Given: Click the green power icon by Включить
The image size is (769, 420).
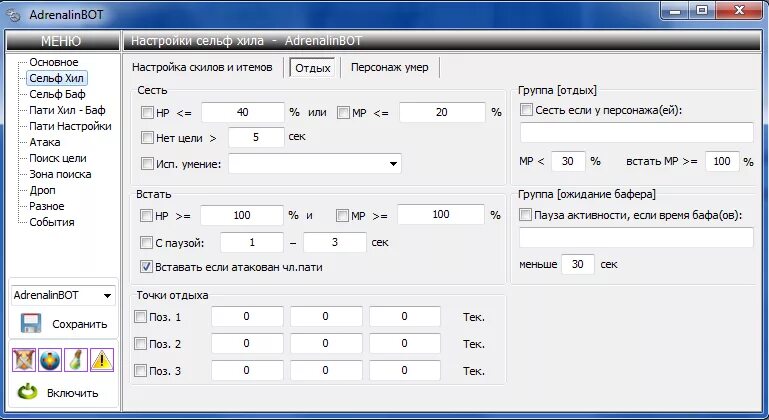Looking at the screenshot, I should pos(27,392).
